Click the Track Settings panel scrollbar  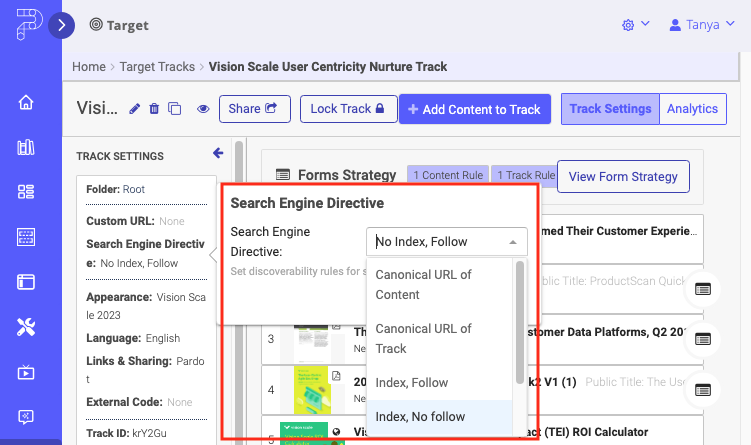click(239, 292)
